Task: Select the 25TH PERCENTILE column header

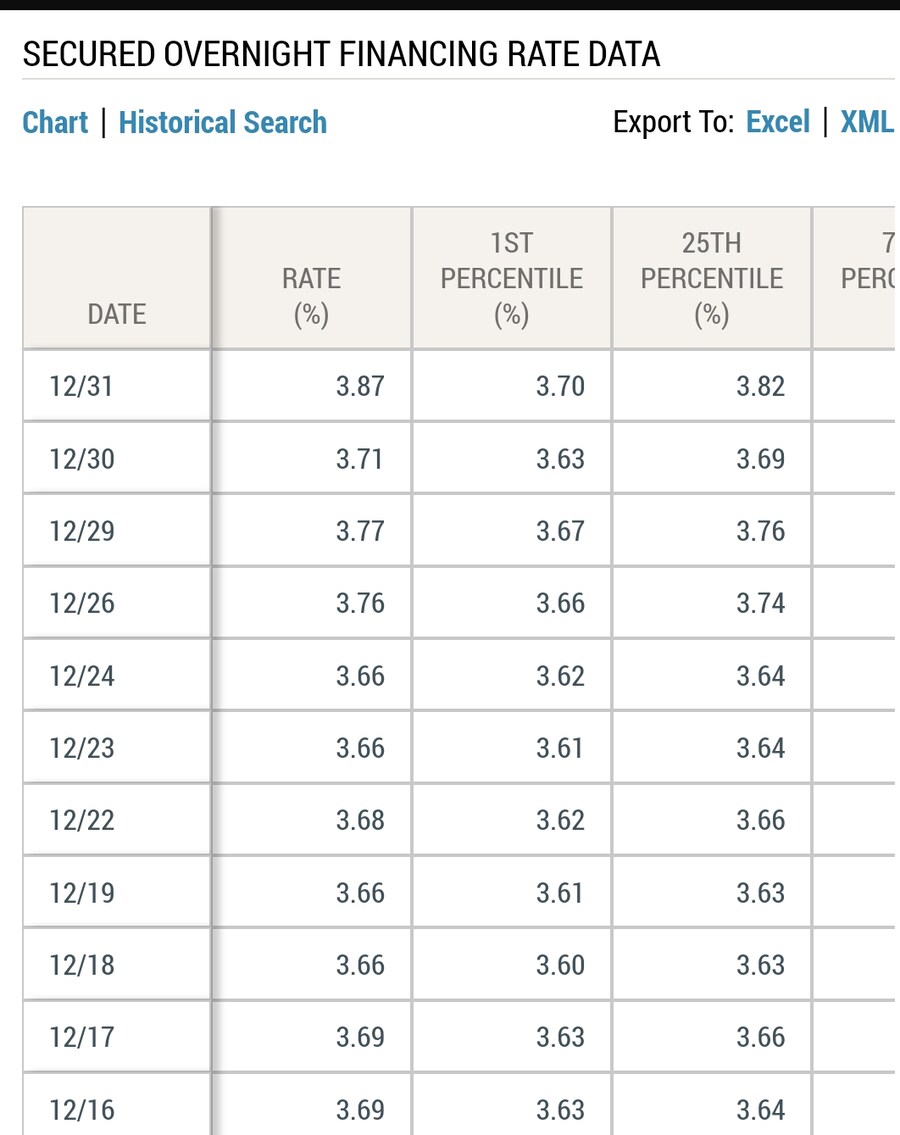Action: pos(711,278)
